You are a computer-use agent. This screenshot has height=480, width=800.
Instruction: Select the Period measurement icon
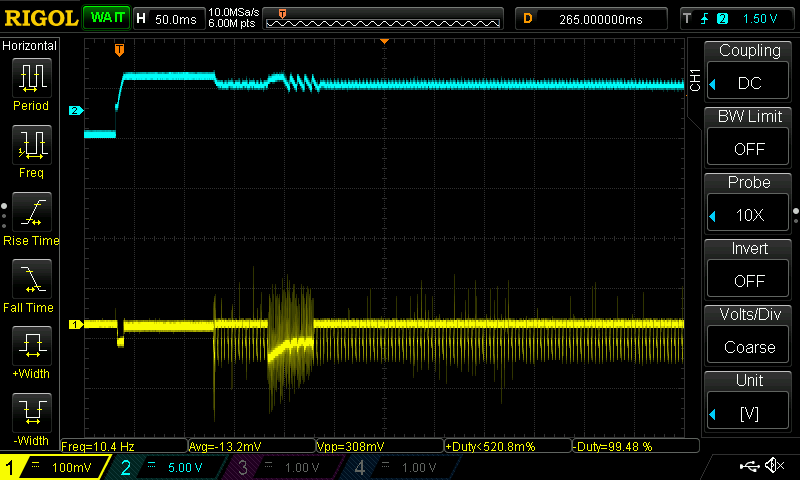point(32,78)
